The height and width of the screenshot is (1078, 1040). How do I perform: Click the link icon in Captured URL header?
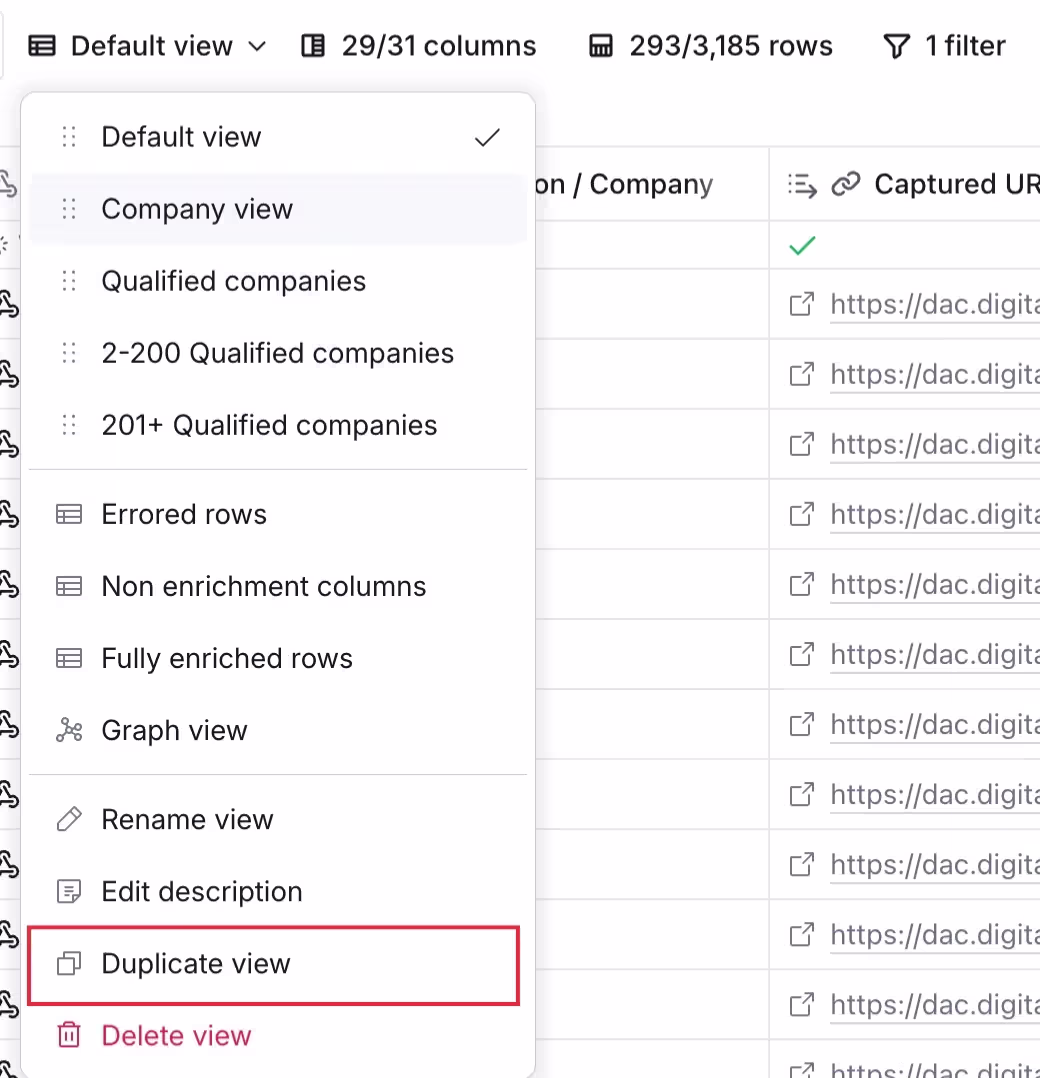point(845,184)
